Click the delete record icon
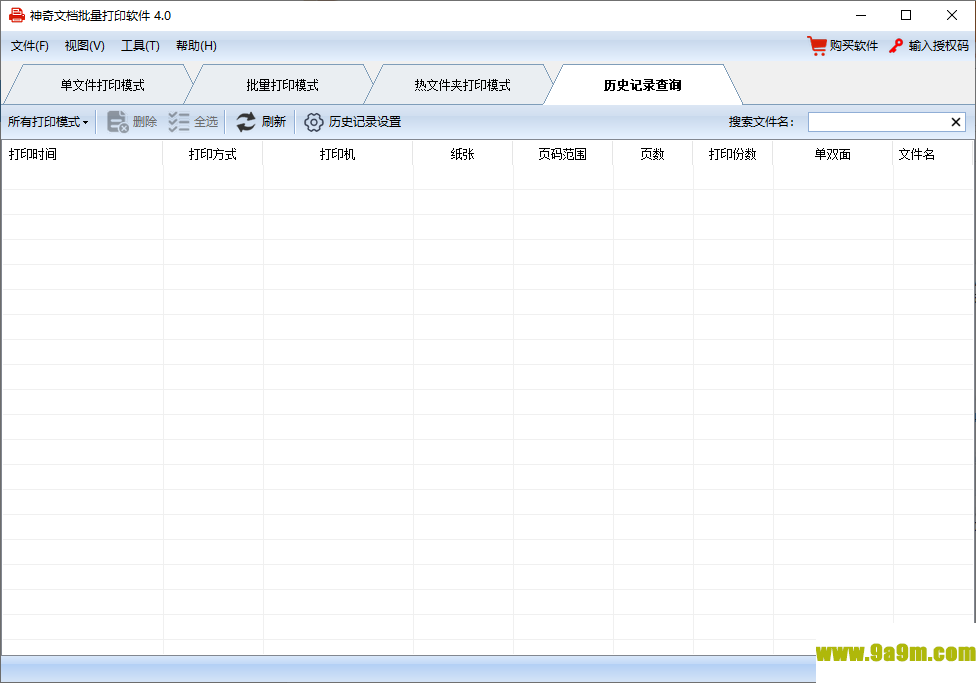This screenshot has width=976, height=683. click(118, 122)
